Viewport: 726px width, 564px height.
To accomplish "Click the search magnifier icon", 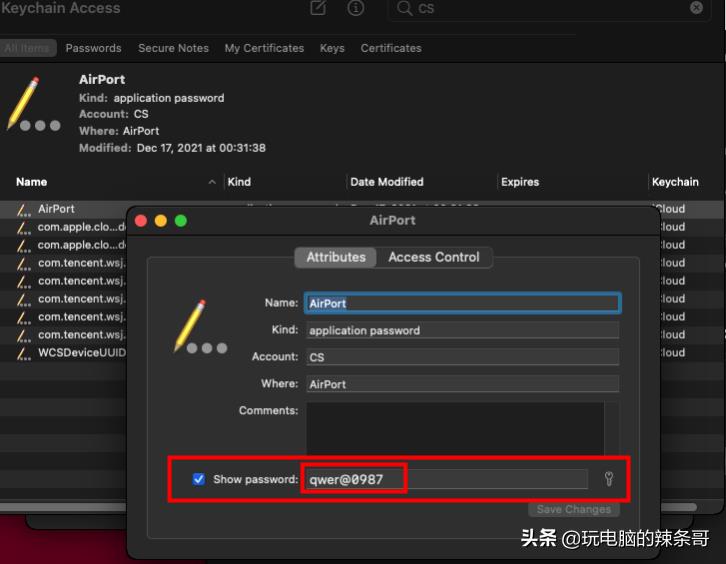I will tap(404, 8).
